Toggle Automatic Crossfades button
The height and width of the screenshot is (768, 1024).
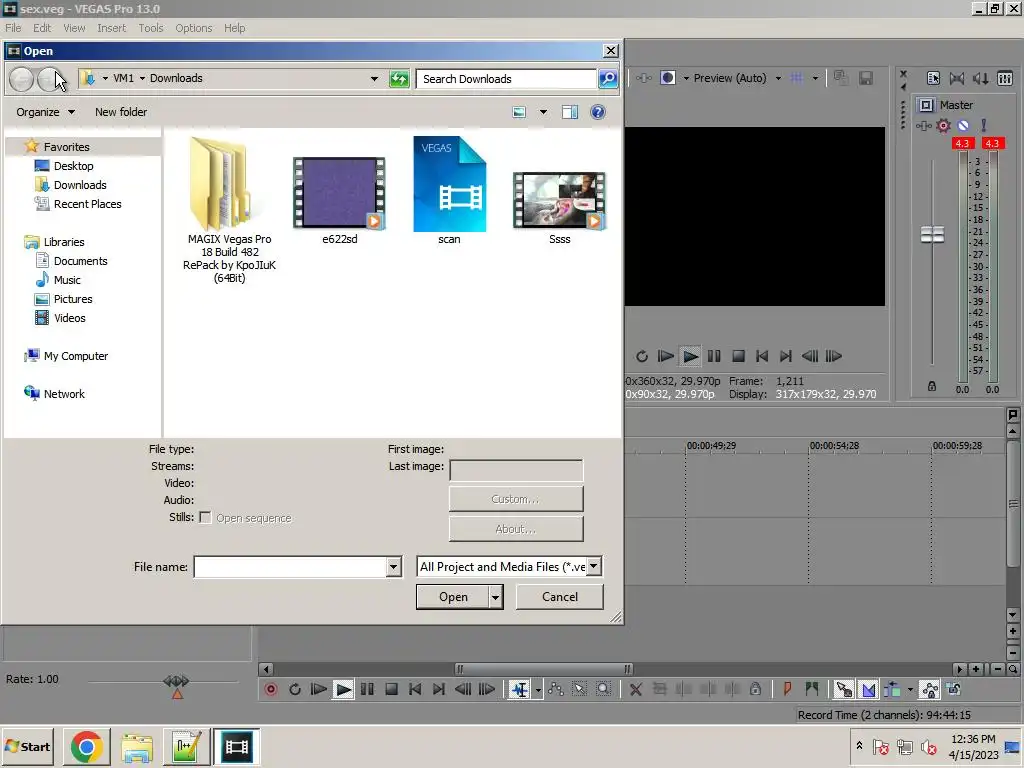(869, 690)
